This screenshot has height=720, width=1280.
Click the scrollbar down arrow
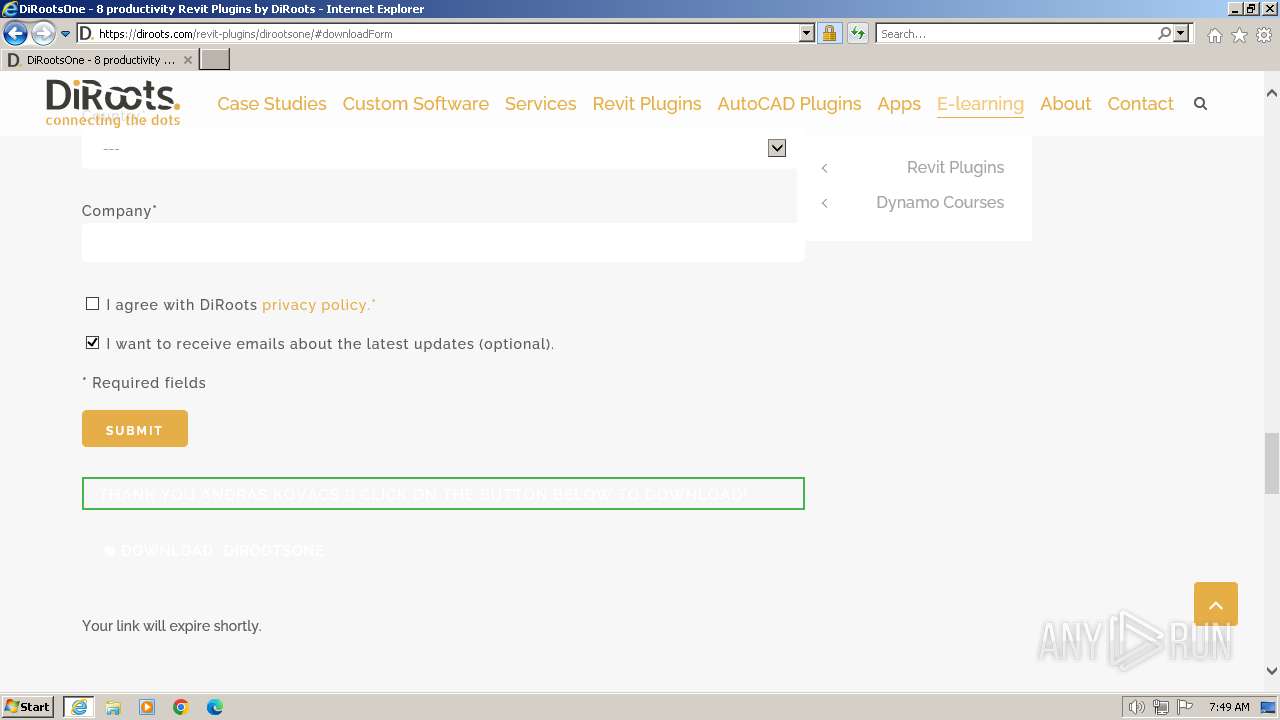point(1272,671)
